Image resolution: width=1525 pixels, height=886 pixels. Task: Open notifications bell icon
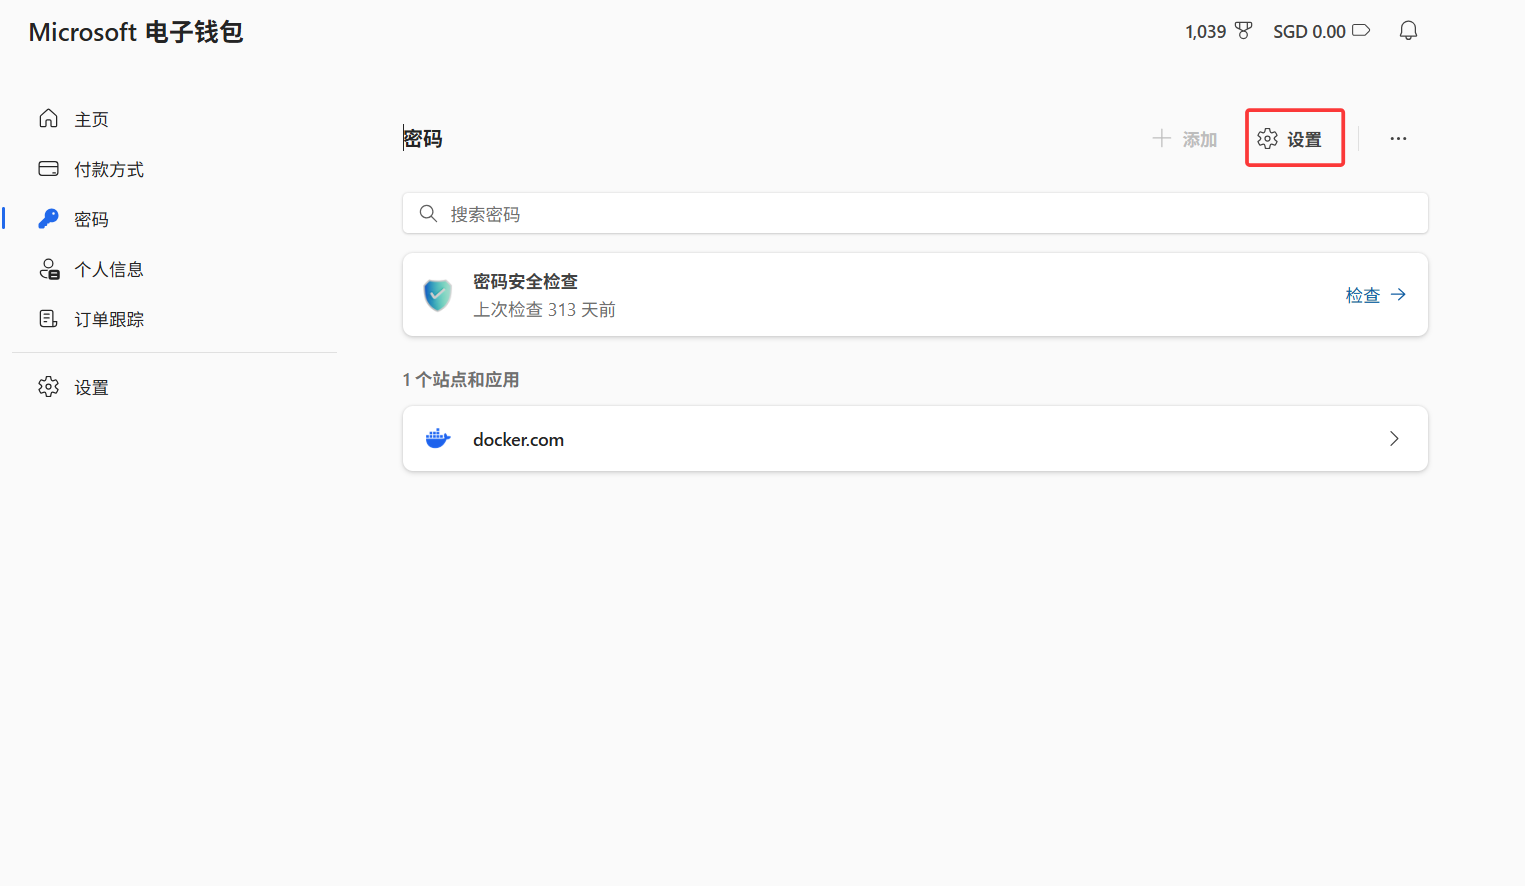click(x=1408, y=31)
